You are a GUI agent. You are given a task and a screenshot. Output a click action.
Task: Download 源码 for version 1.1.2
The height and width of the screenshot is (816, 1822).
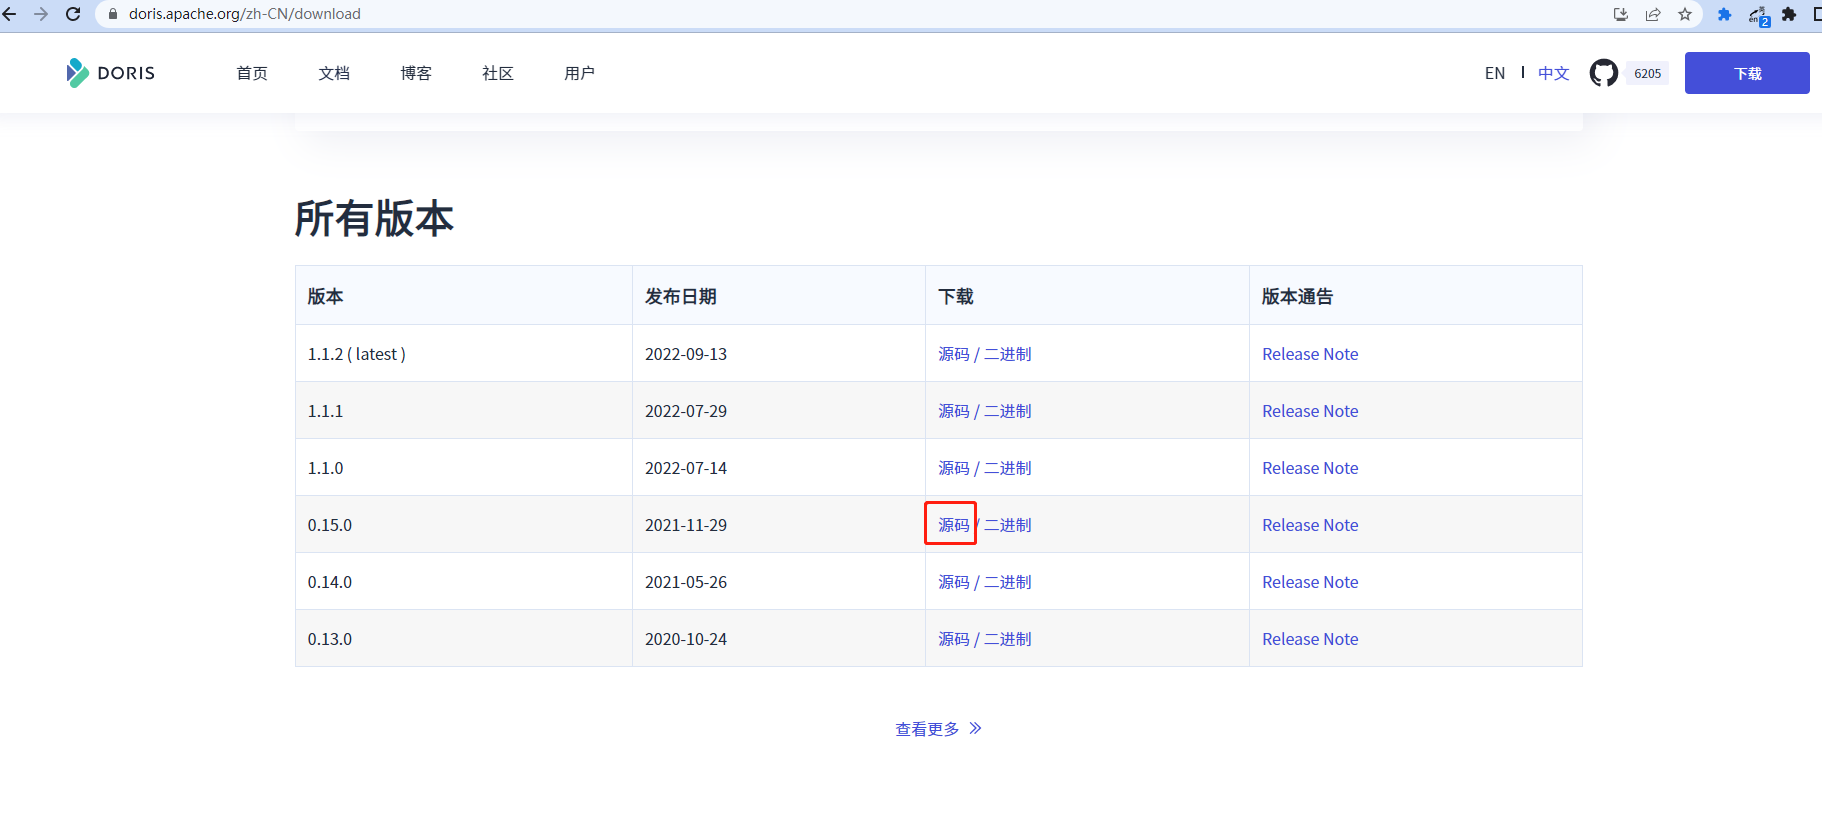coord(954,354)
